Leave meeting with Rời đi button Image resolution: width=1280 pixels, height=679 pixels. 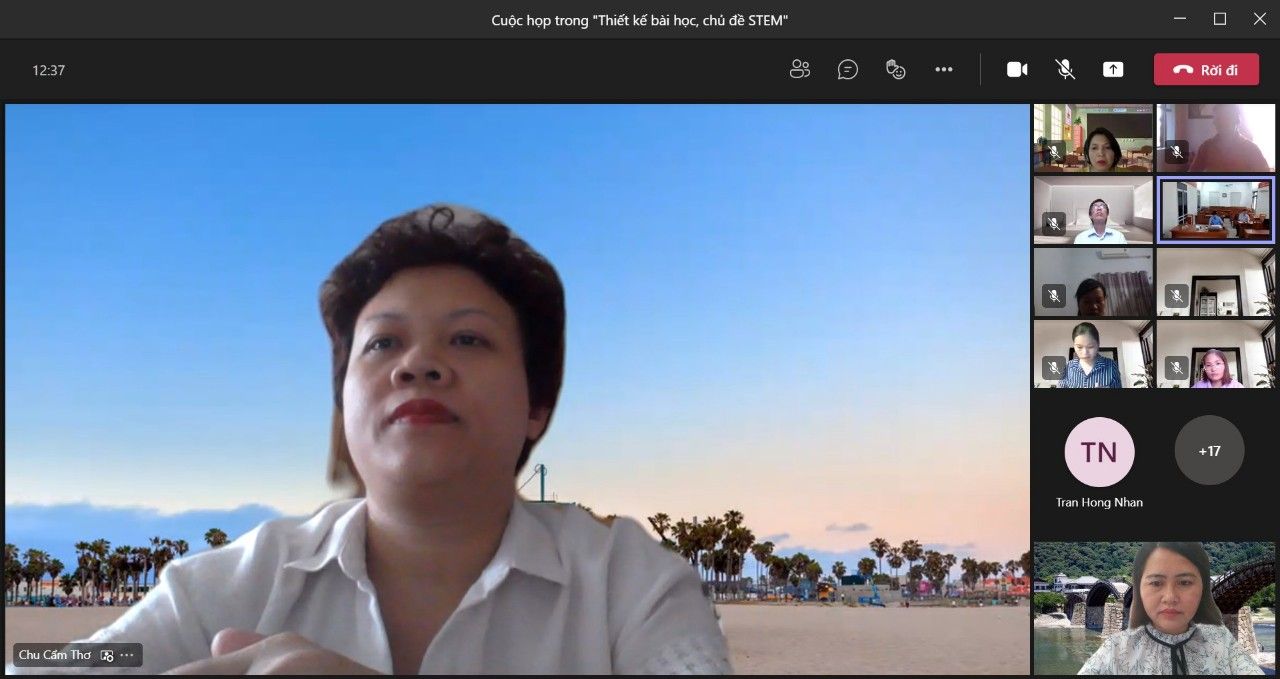click(x=1206, y=69)
